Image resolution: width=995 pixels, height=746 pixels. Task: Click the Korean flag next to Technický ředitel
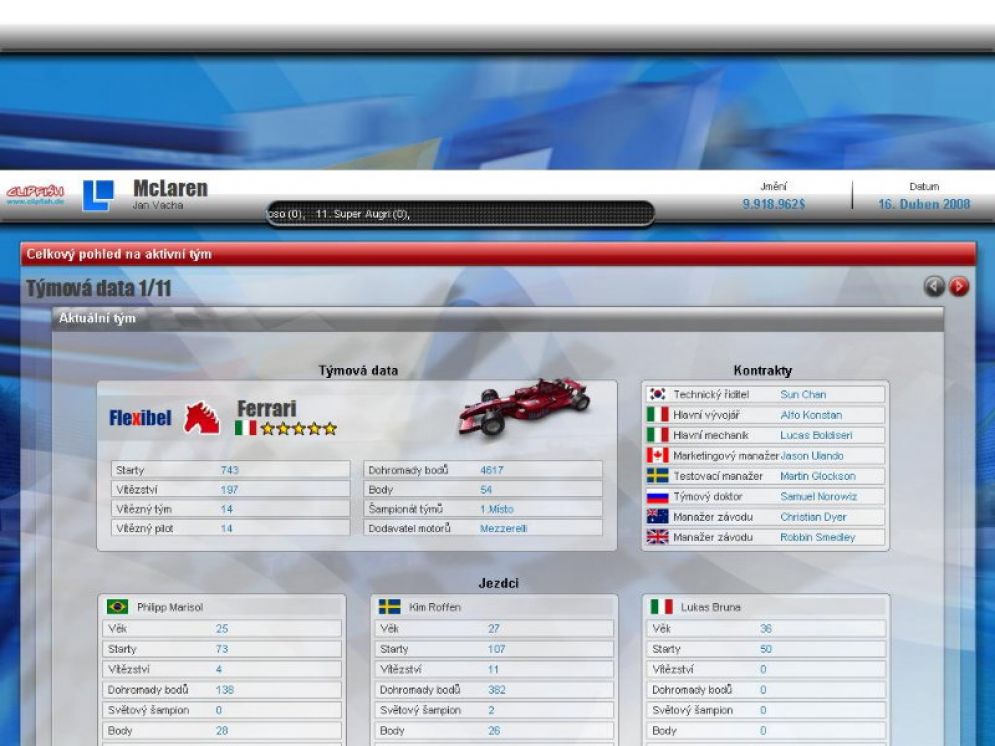[657, 394]
